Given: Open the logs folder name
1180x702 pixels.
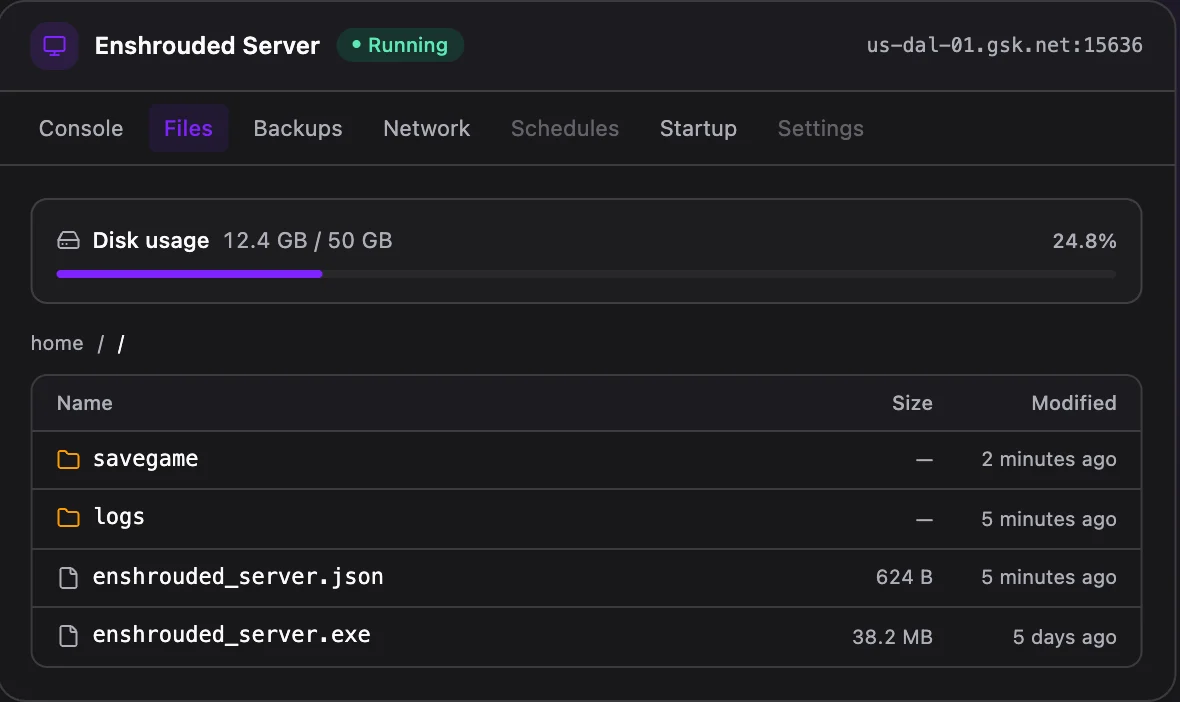Looking at the screenshot, I should (x=119, y=518).
